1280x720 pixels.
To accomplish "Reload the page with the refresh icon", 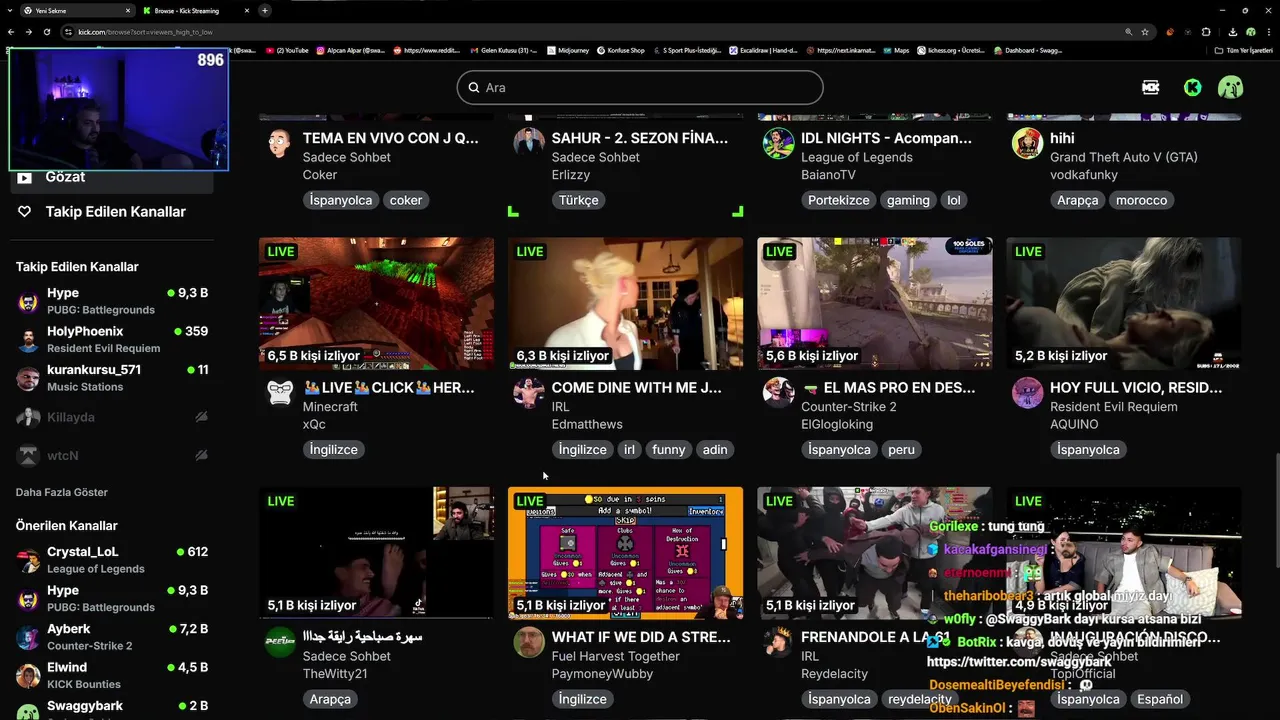I will pos(46,32).
